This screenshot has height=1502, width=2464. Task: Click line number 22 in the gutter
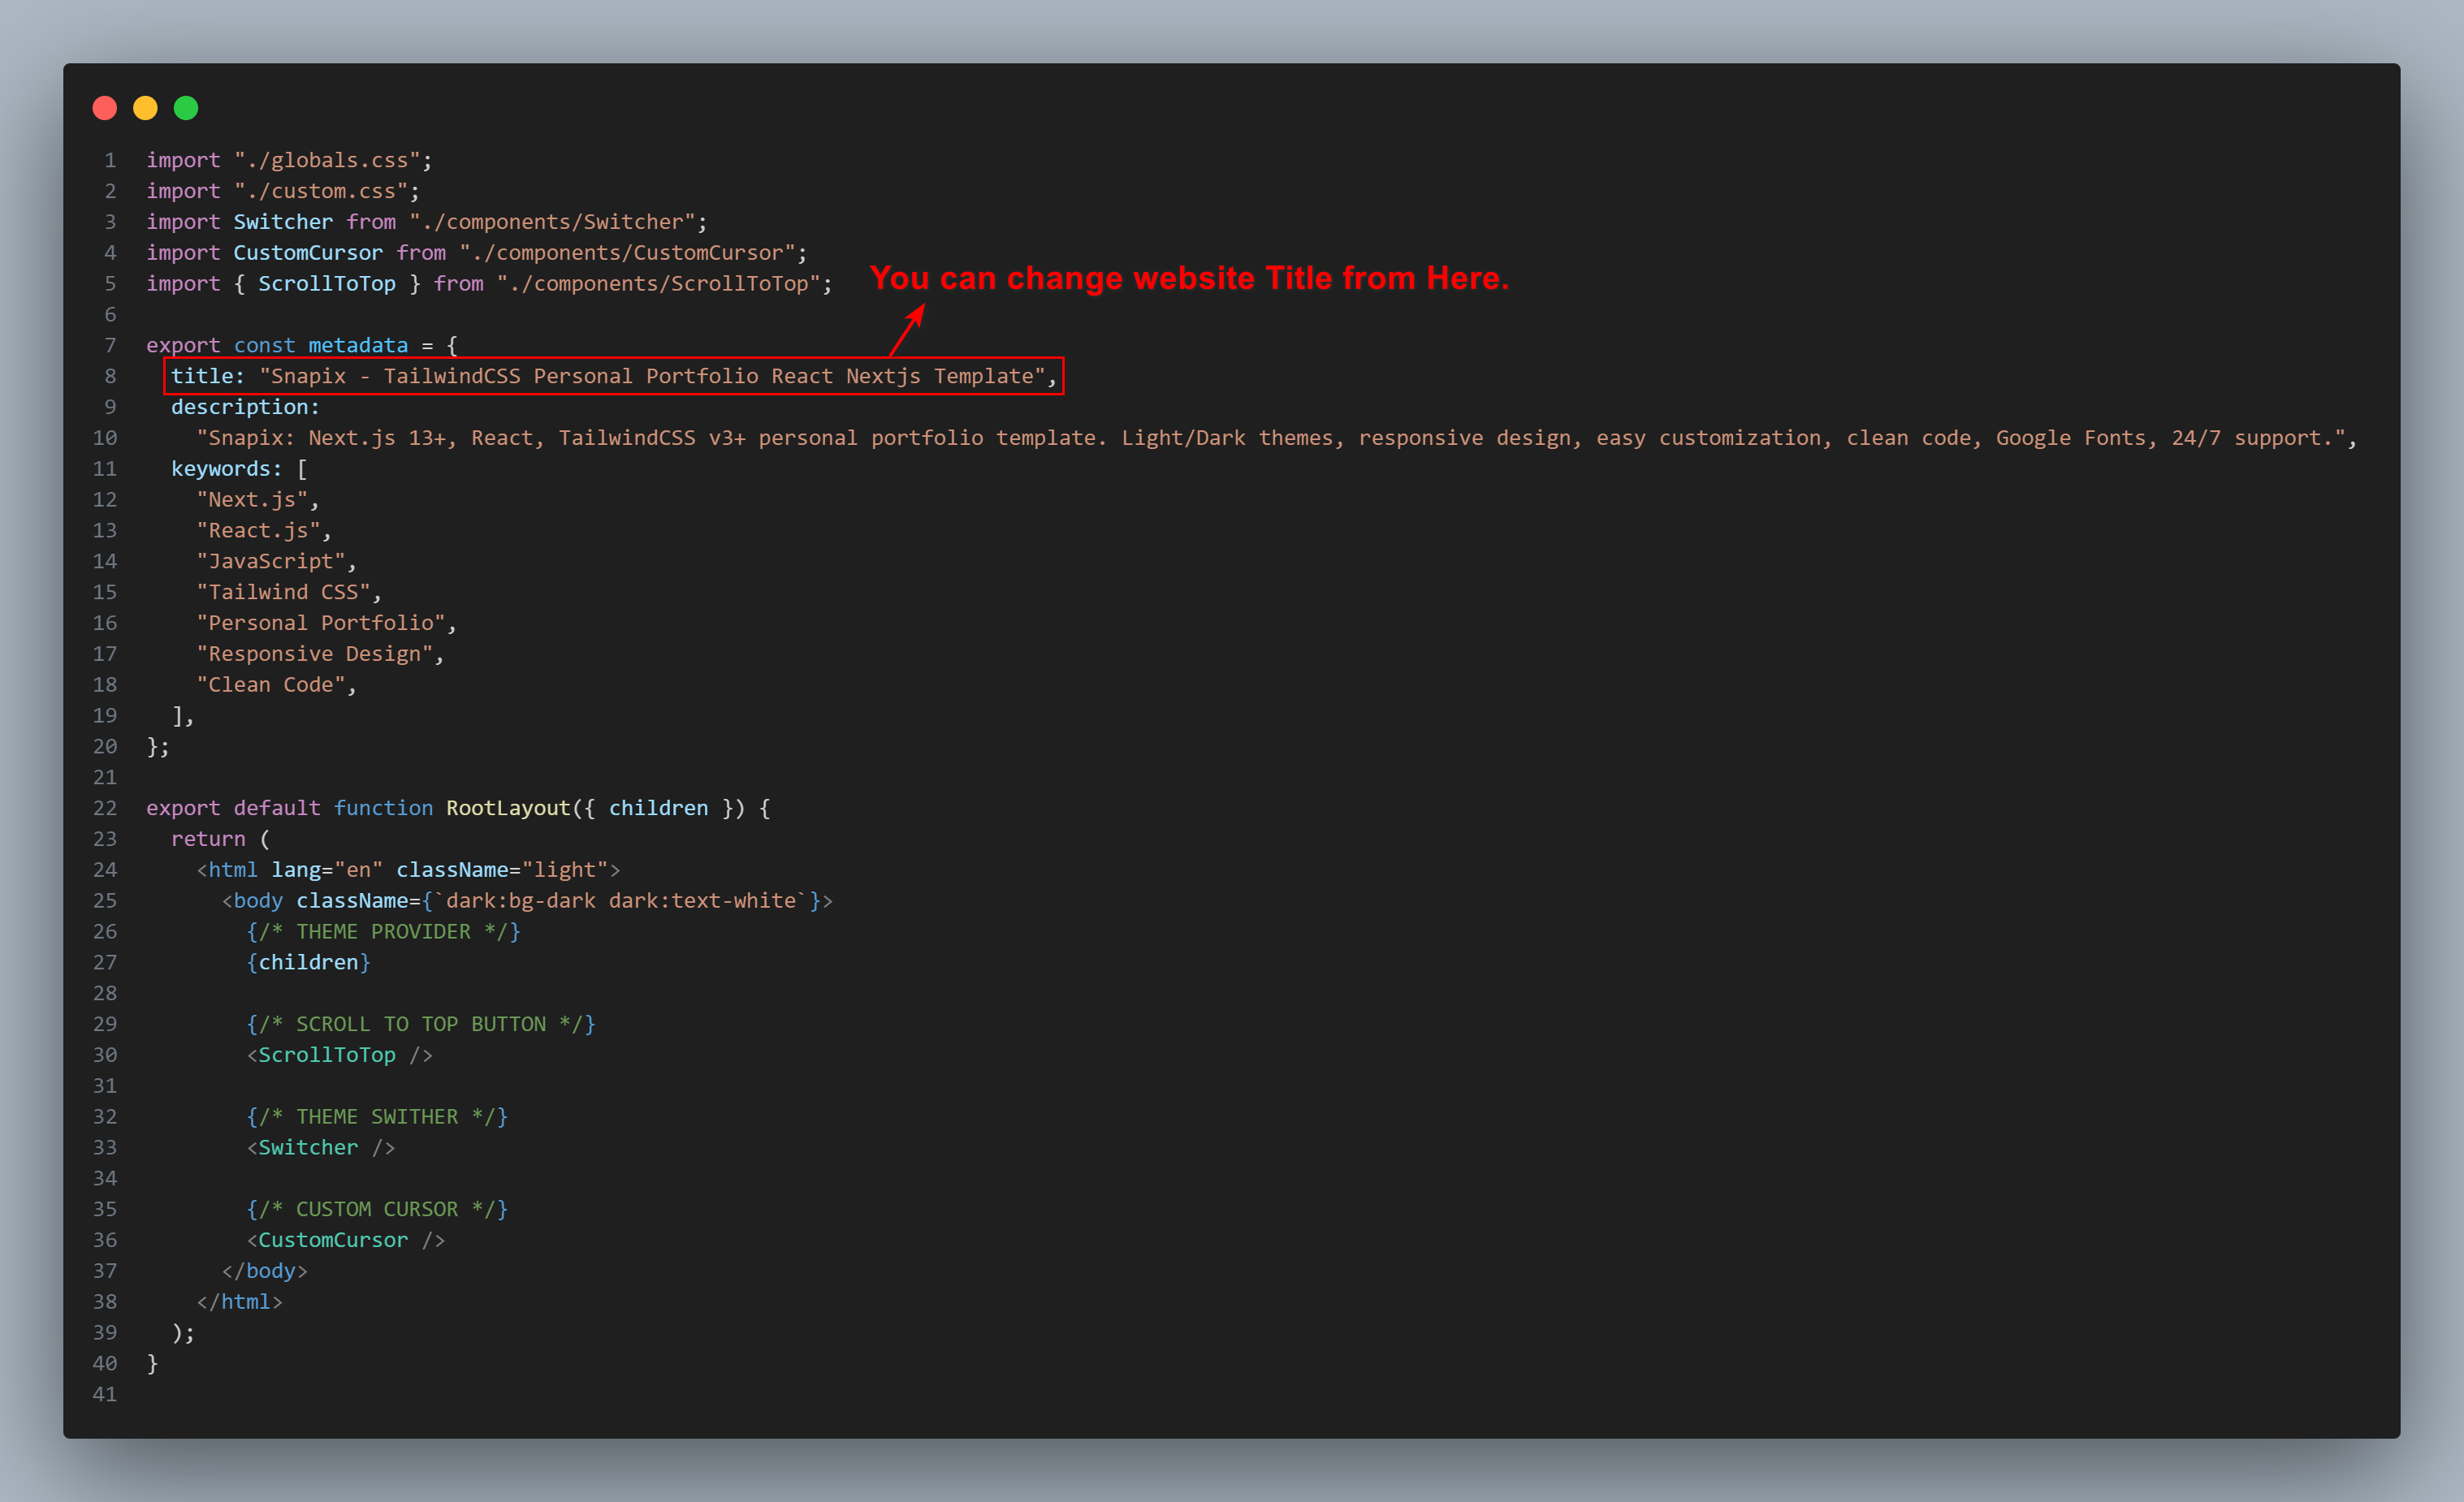(x=105, y=808)
